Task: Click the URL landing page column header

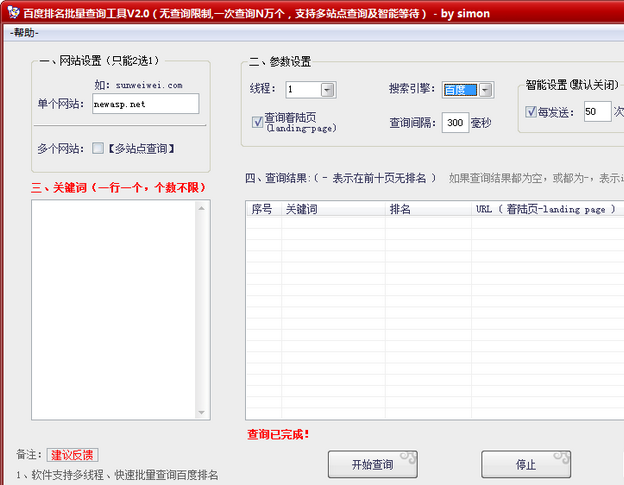Action: 545,209
